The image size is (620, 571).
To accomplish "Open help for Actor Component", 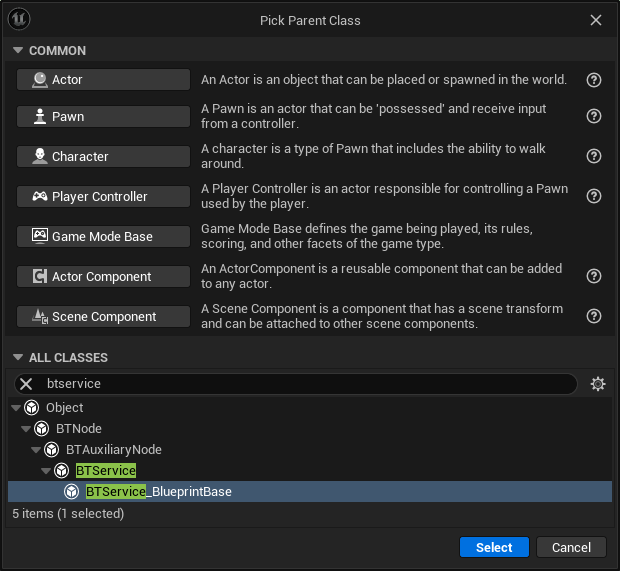I will 594,276.
